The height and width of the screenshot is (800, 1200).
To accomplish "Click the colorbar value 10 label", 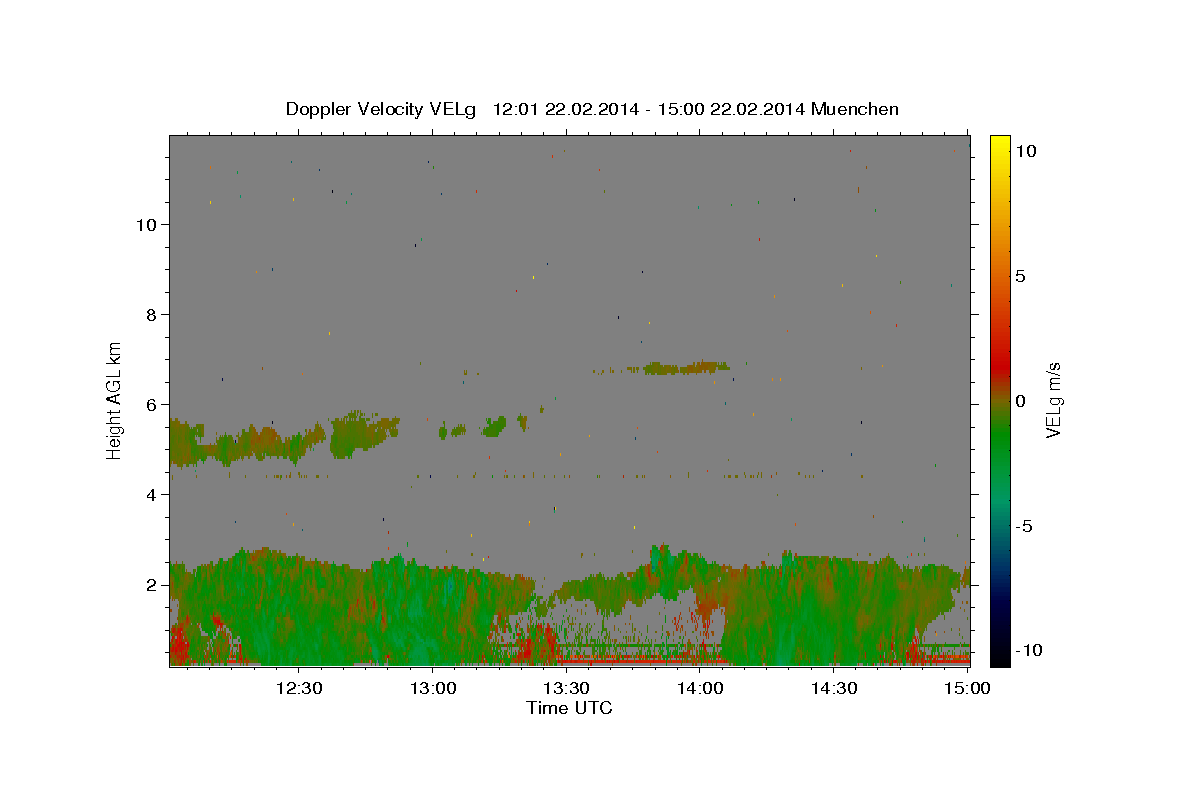I will tap(1025, 151).
